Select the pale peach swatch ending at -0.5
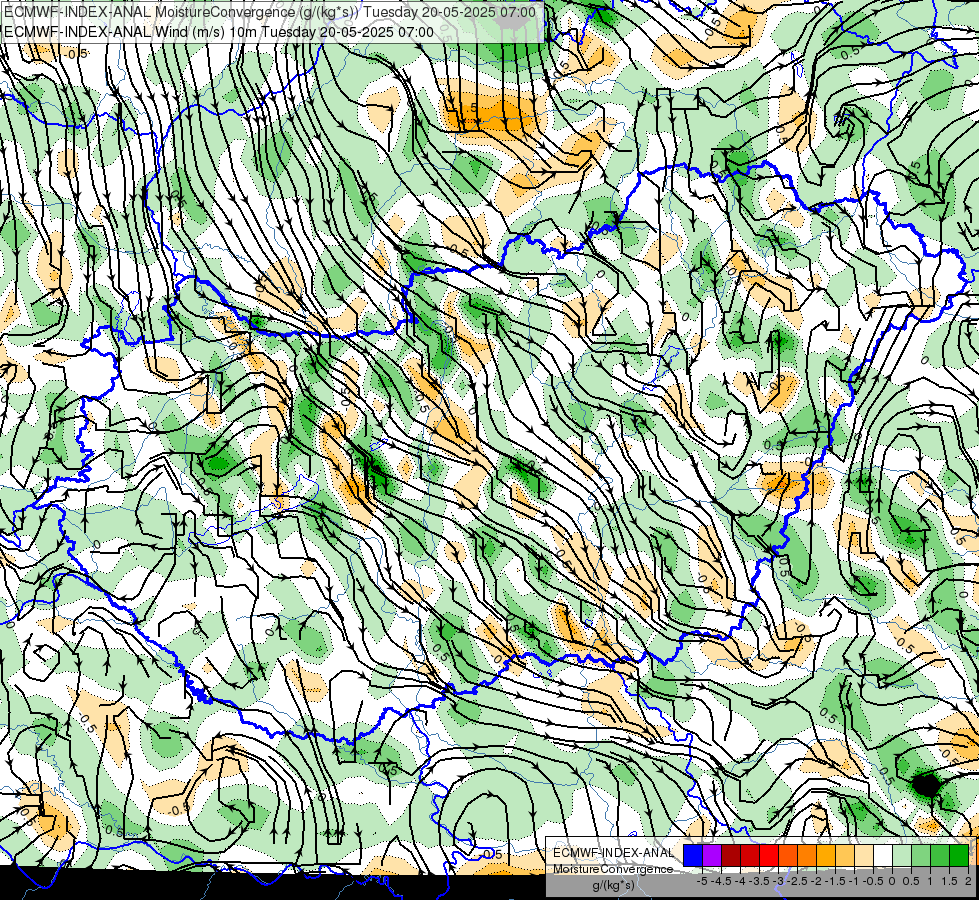This screenshot has width=979, height=900. point(864,856)
